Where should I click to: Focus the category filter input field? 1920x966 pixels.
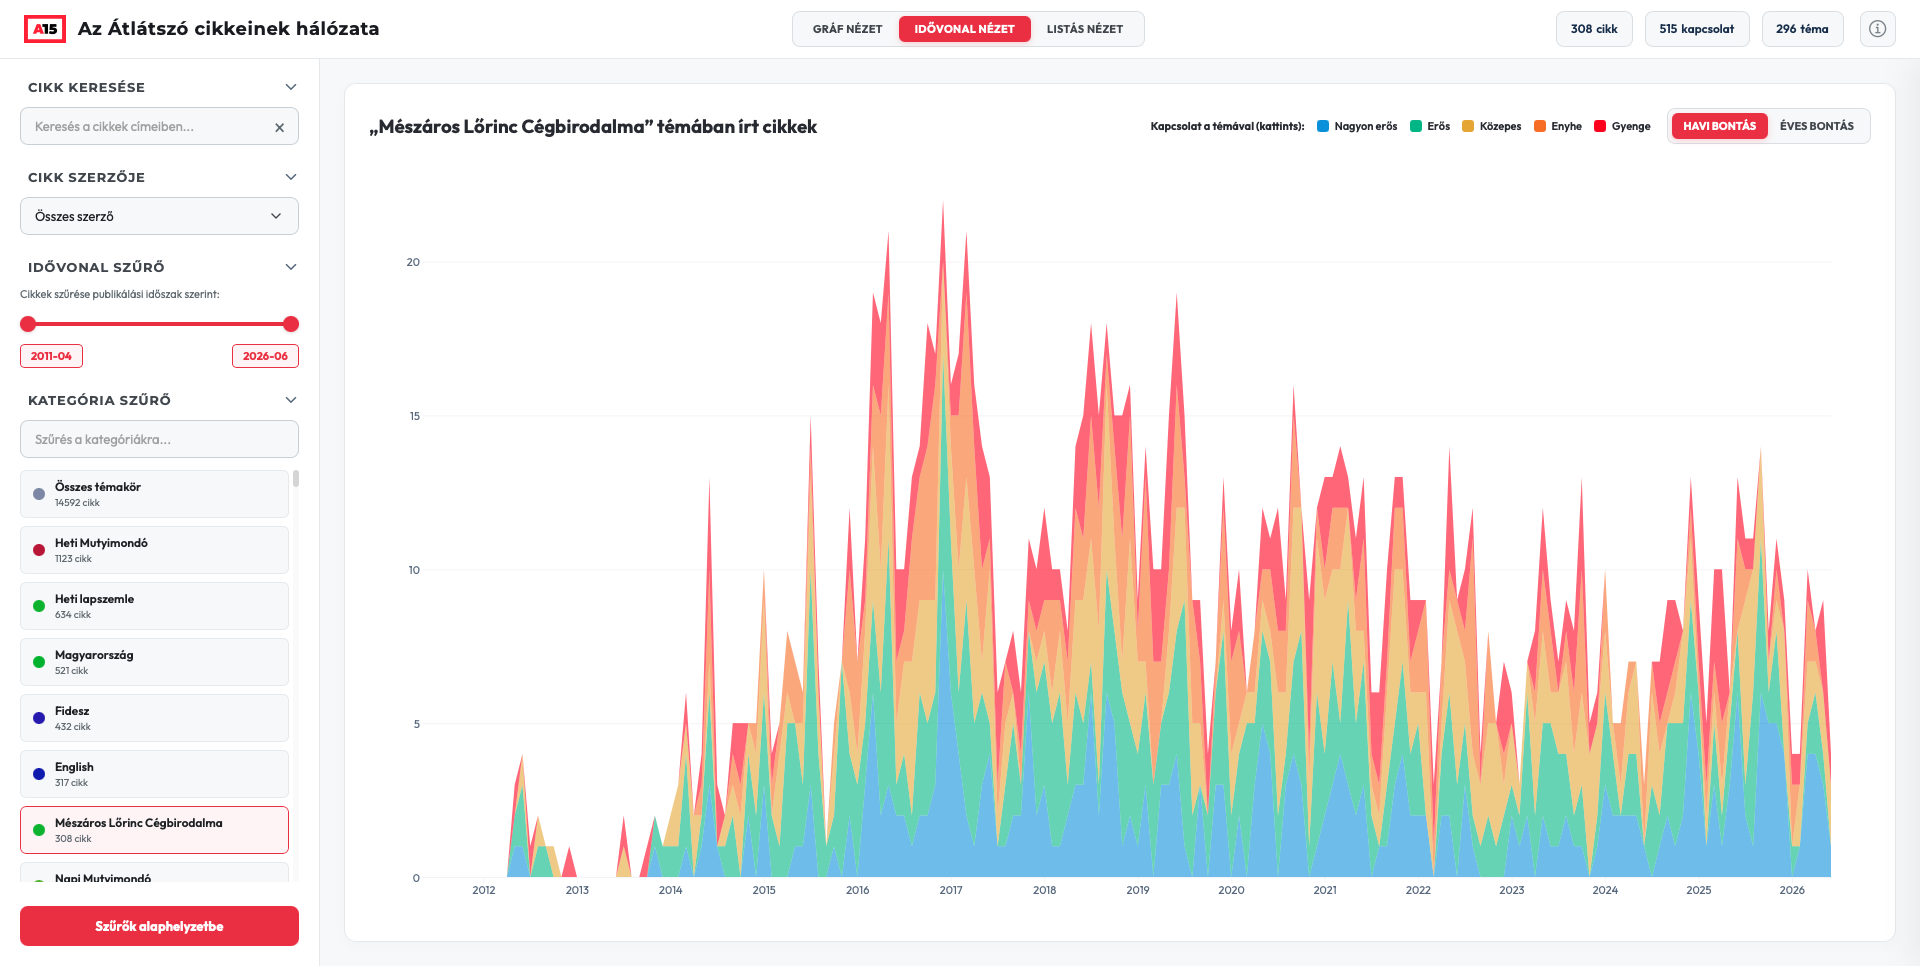point(159,439)
